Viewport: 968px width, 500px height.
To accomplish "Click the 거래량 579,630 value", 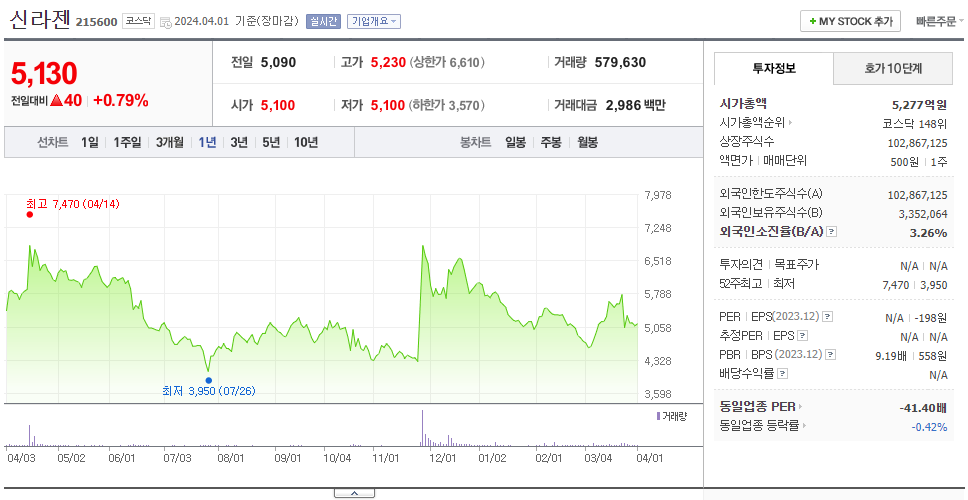I will click(620, 62).
